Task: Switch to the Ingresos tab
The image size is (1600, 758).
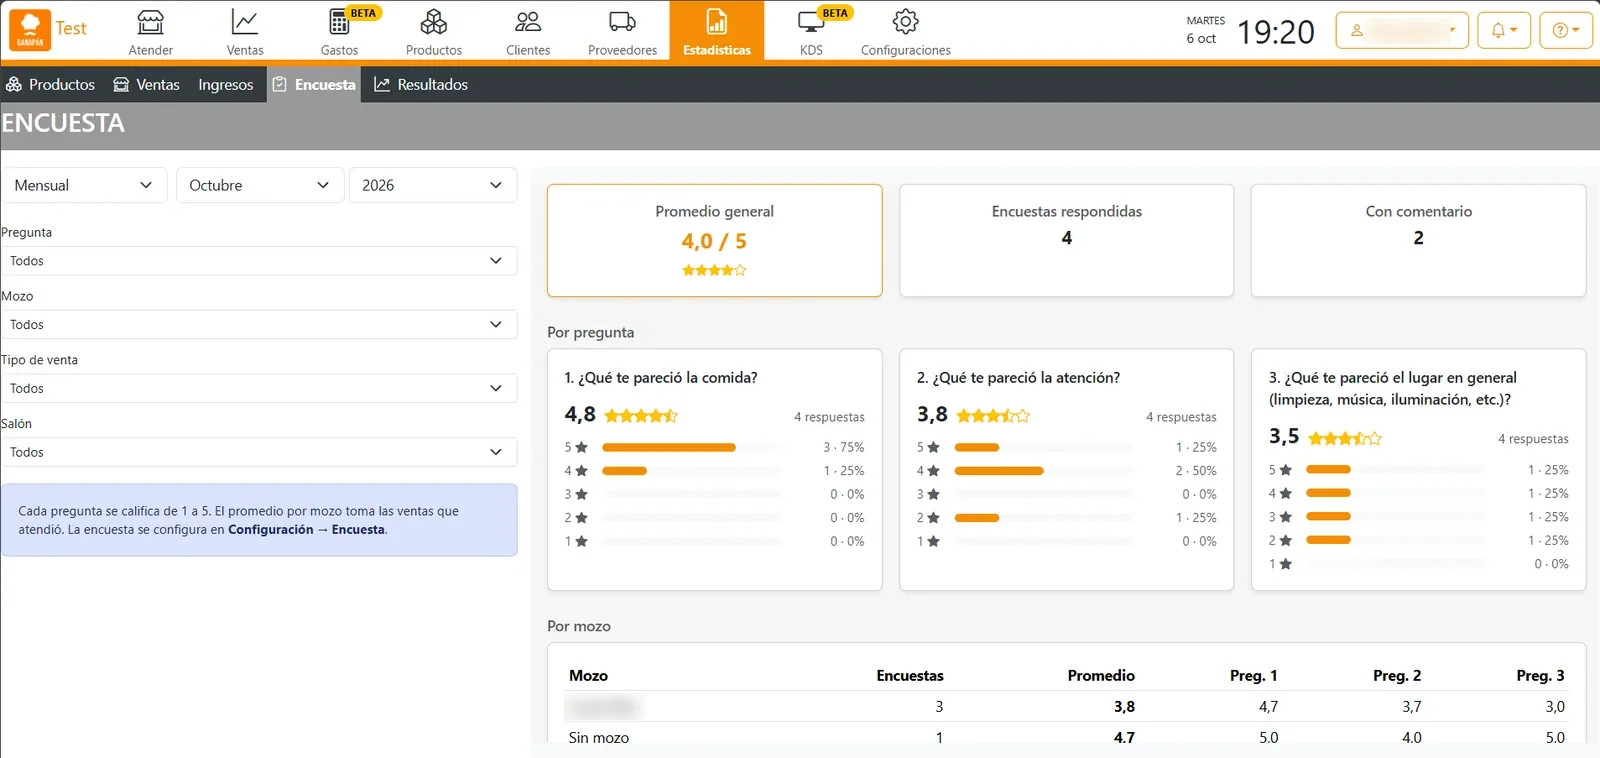Action: (x=226, y=85)
